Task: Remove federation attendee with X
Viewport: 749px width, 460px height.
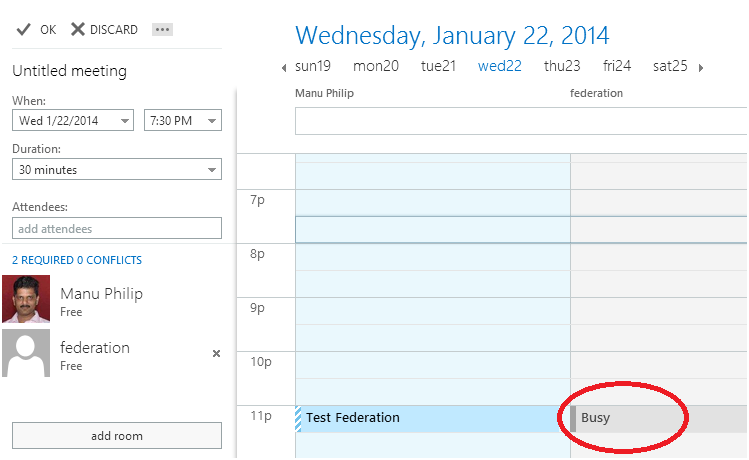Action: click(216, 353)
